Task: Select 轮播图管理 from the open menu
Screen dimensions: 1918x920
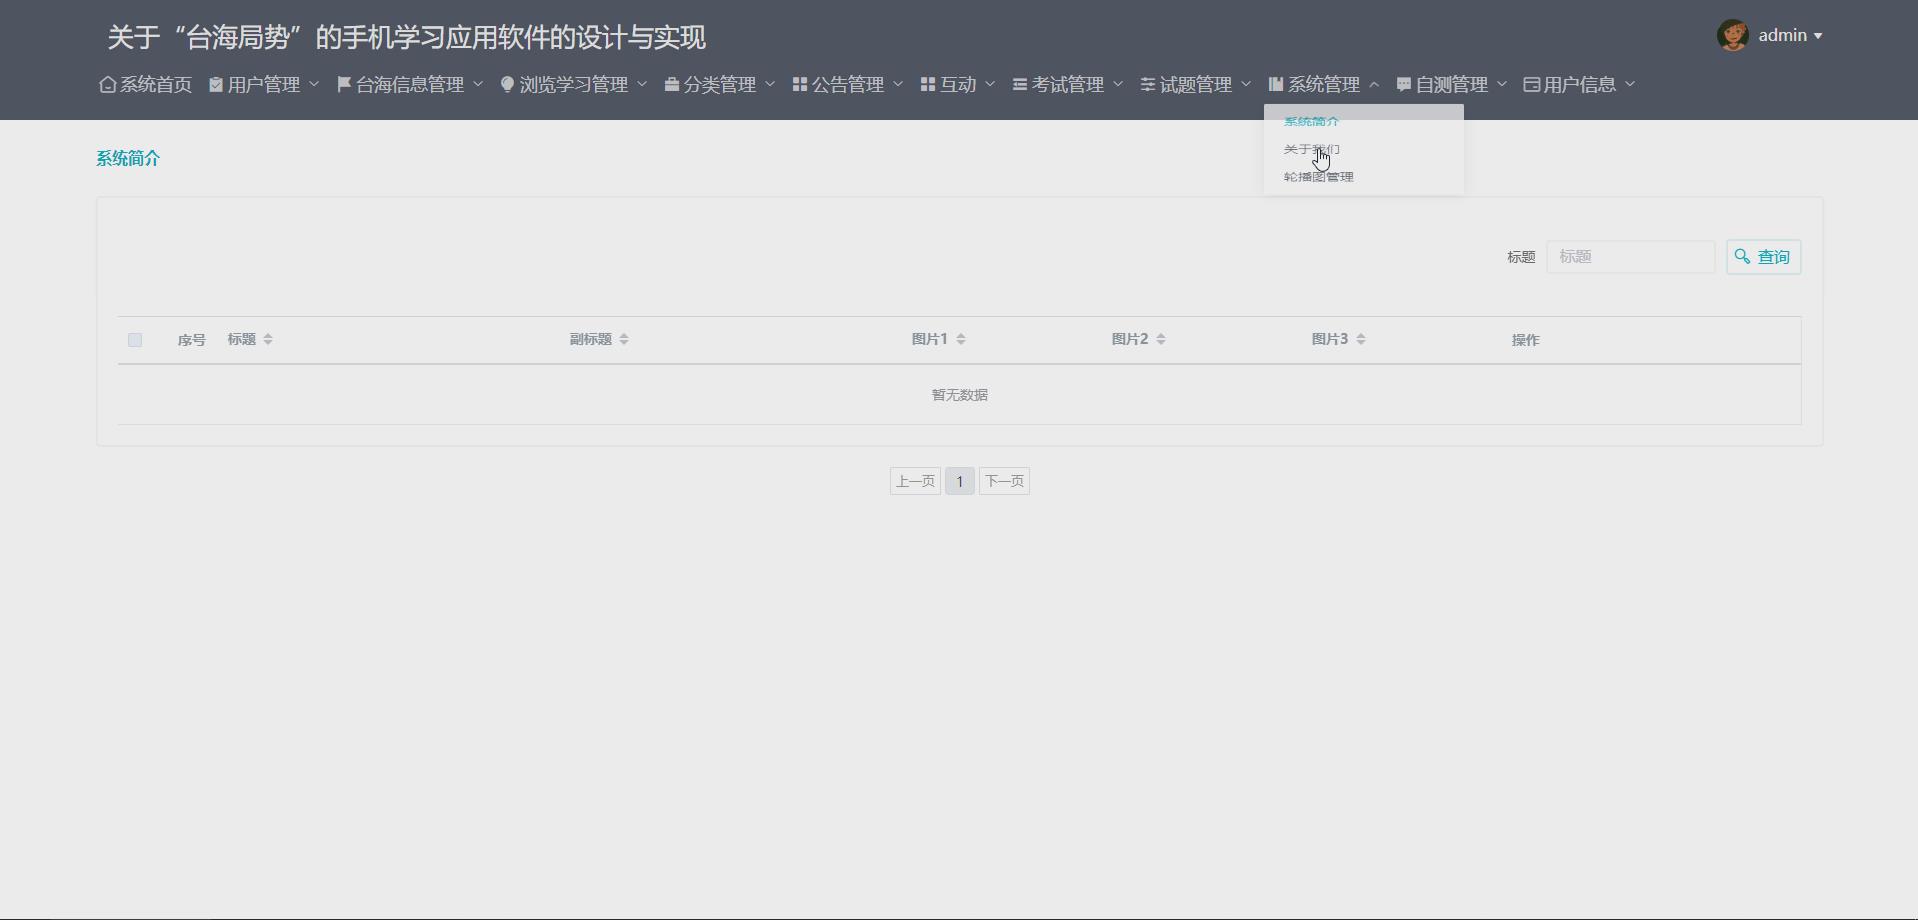Action: coord(1319,176)
